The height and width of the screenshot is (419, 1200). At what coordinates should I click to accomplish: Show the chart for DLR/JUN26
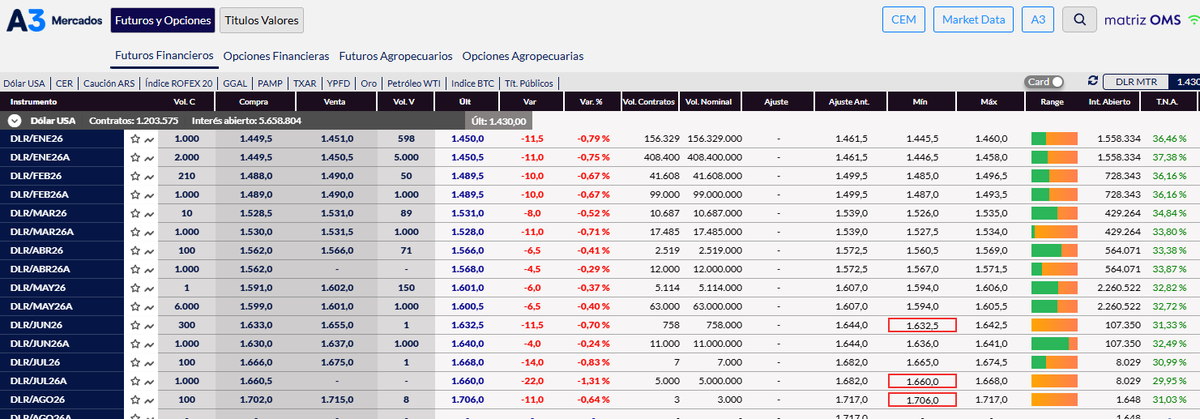tap(149, 325)
